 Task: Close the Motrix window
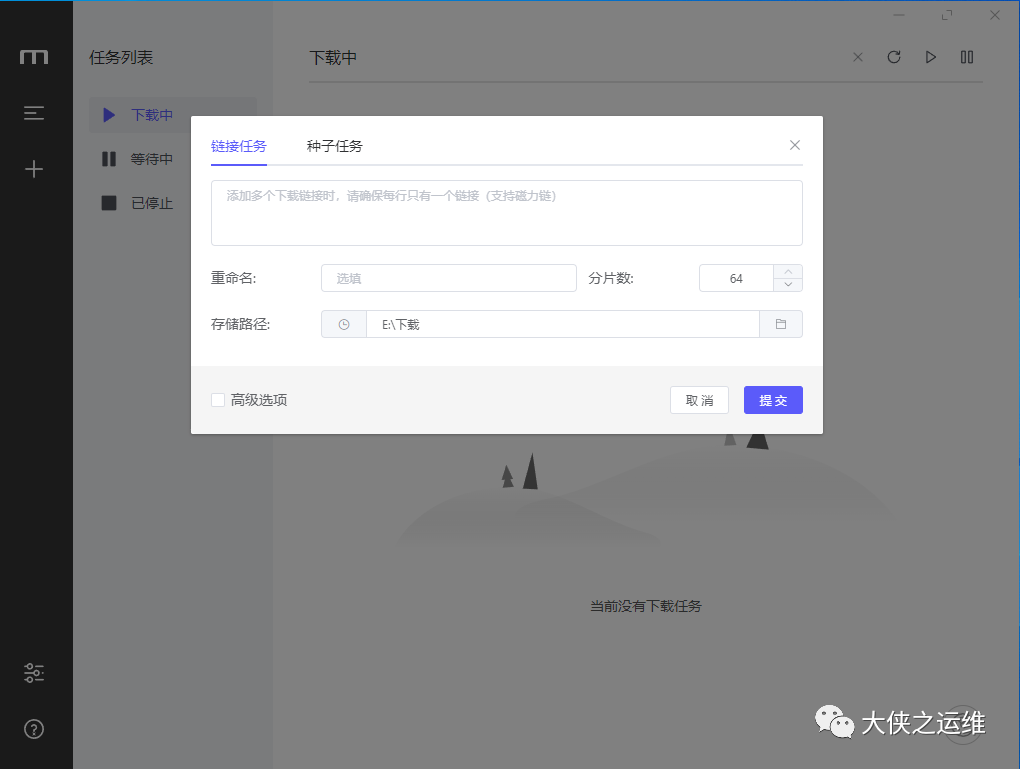coord(995,15)
